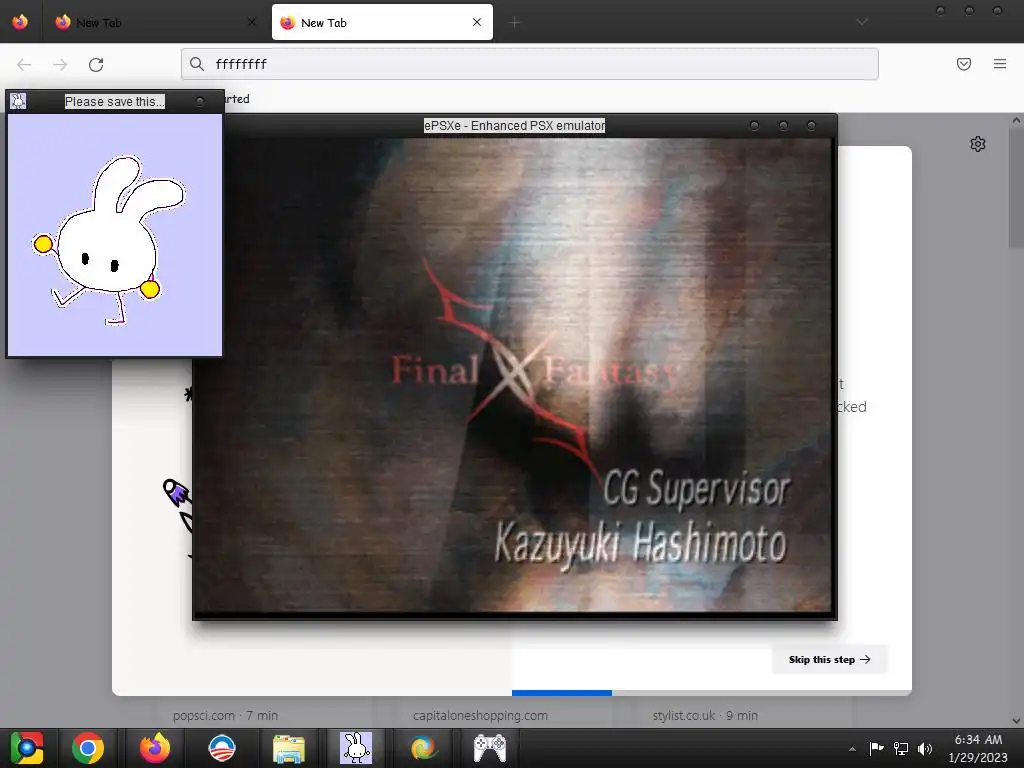
Task: Save page to Pocket
Action: click(964, 64)
